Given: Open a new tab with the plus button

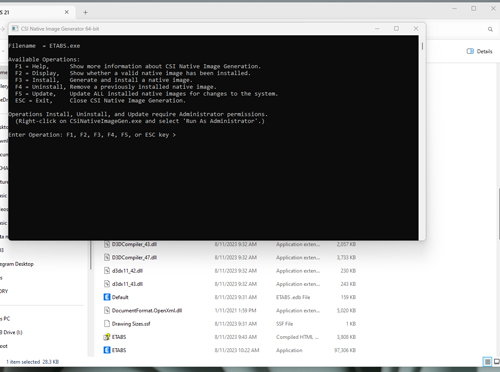Looking at the screenshot, I should click(85, 12).
